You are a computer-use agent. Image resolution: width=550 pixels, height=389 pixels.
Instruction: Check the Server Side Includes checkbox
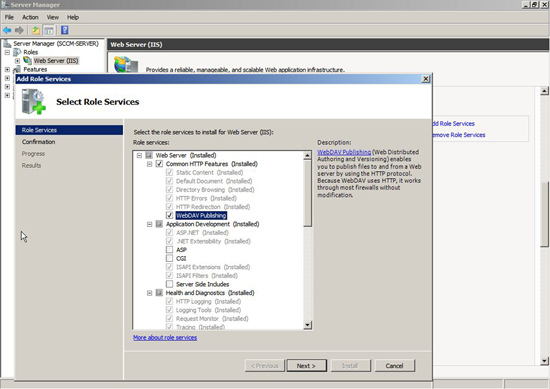point(169,284)
